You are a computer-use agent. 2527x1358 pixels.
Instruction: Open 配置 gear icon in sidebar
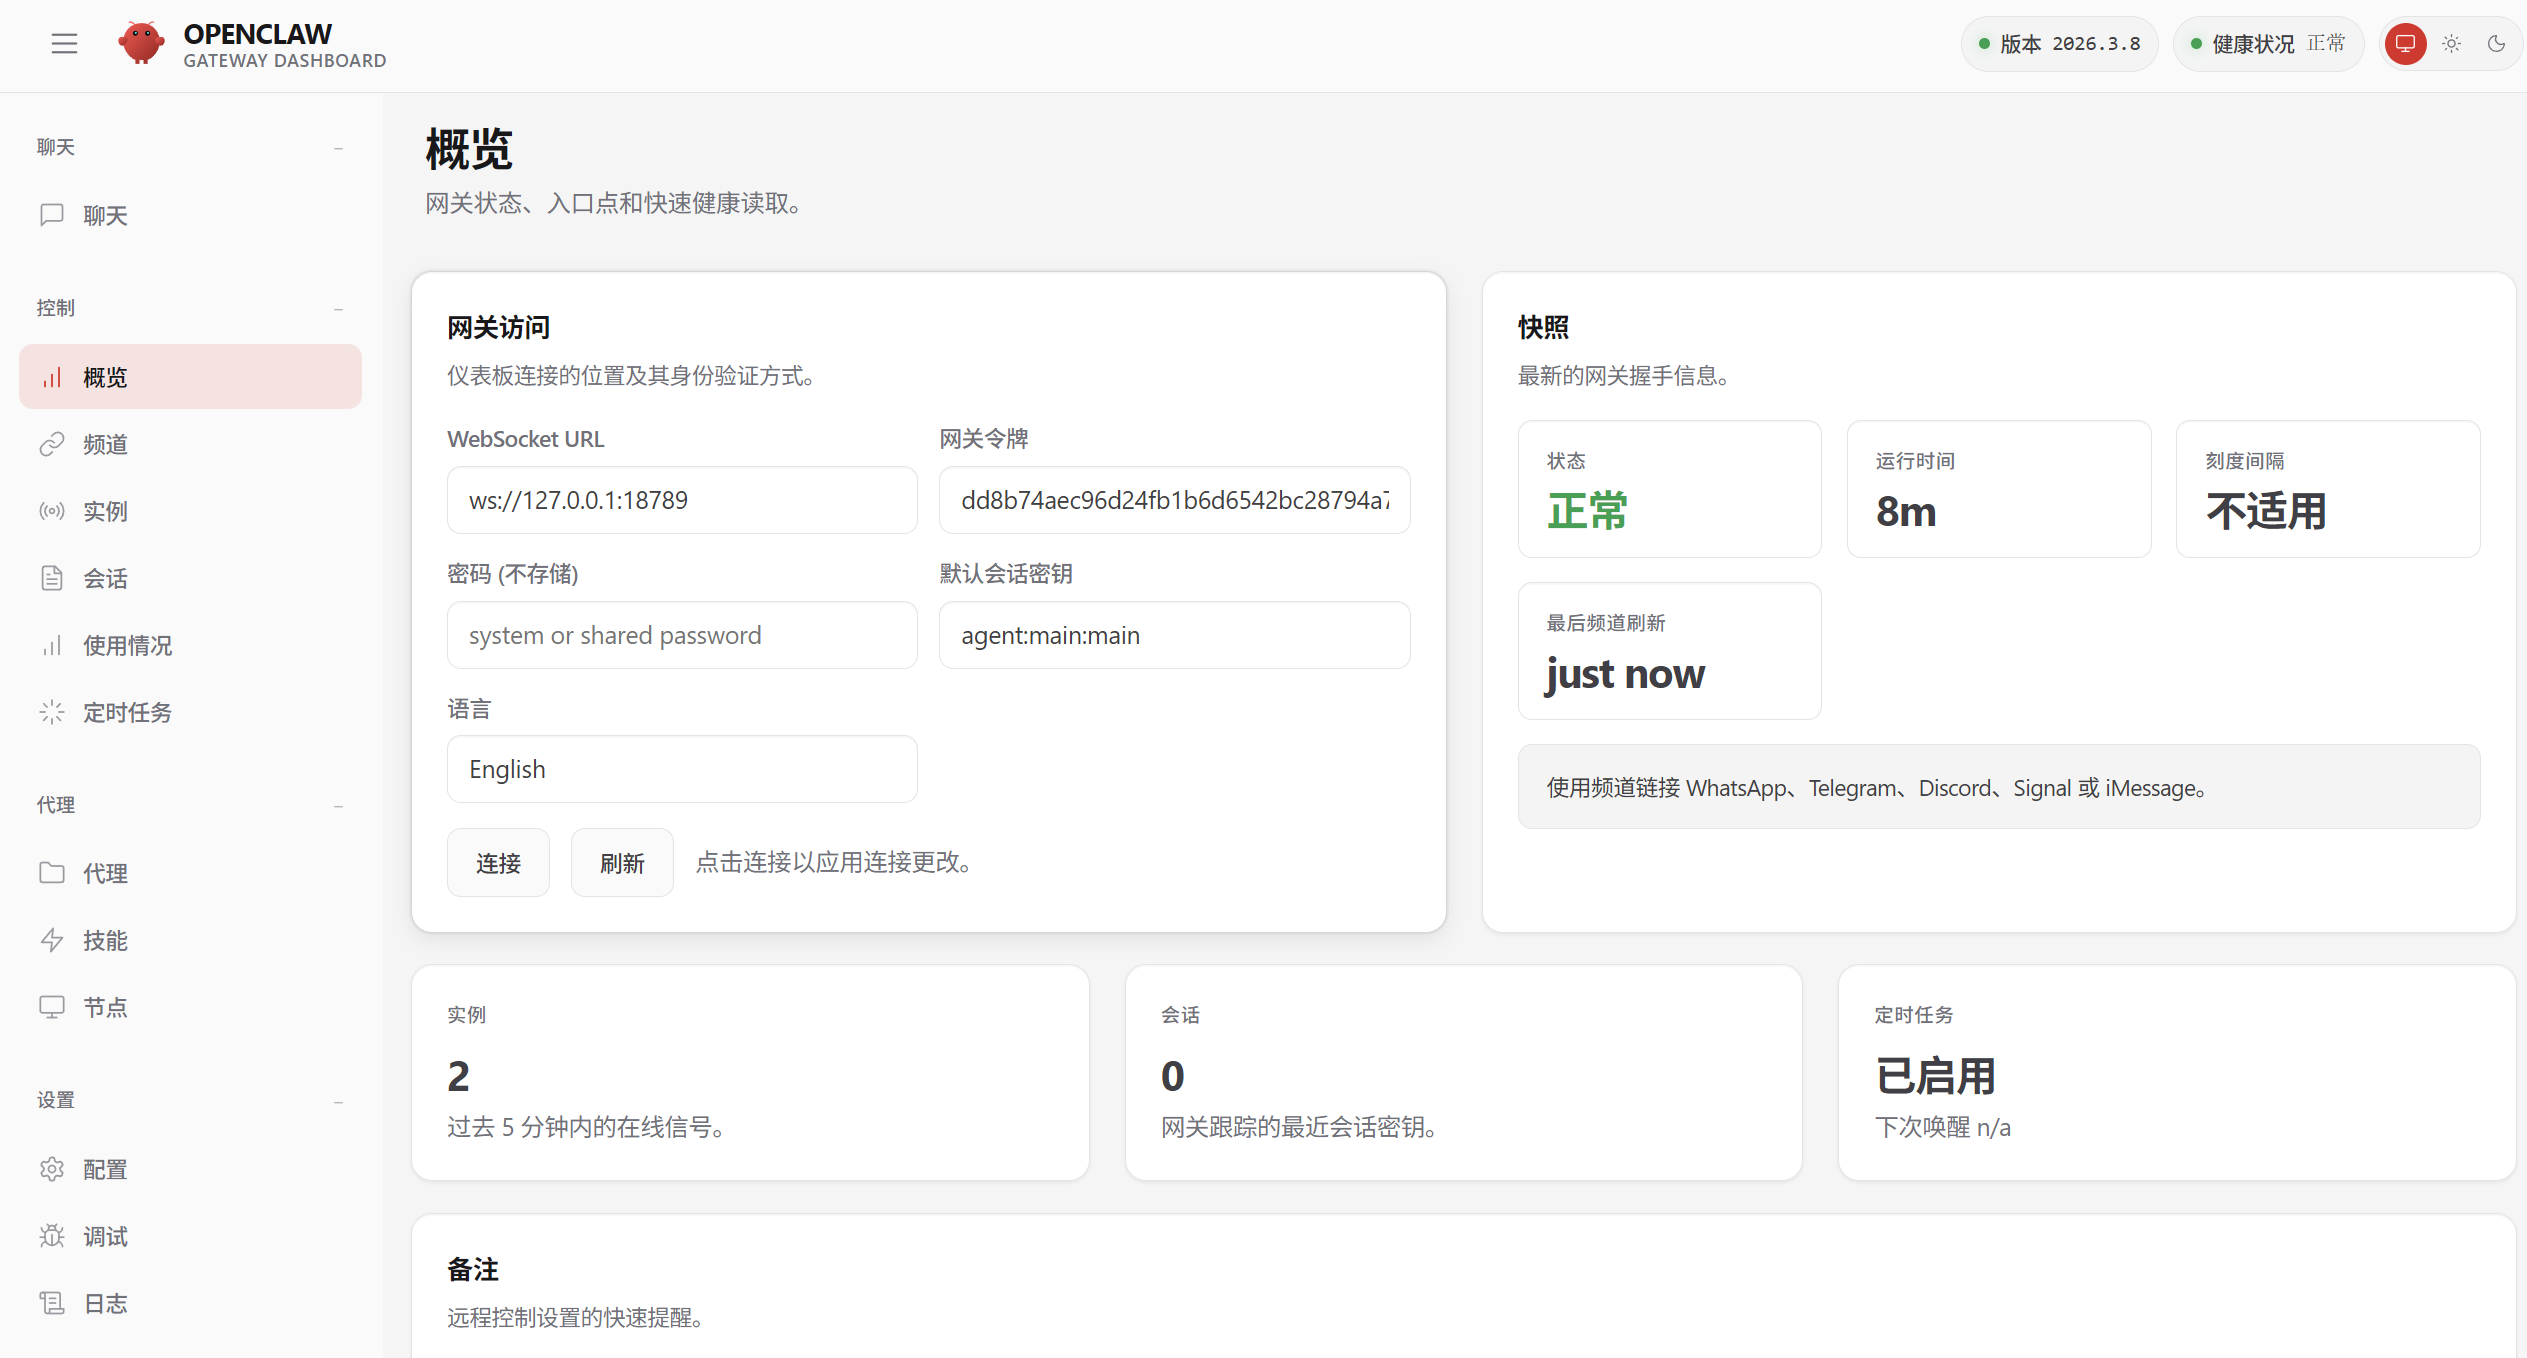click(x=52, y=1169)
